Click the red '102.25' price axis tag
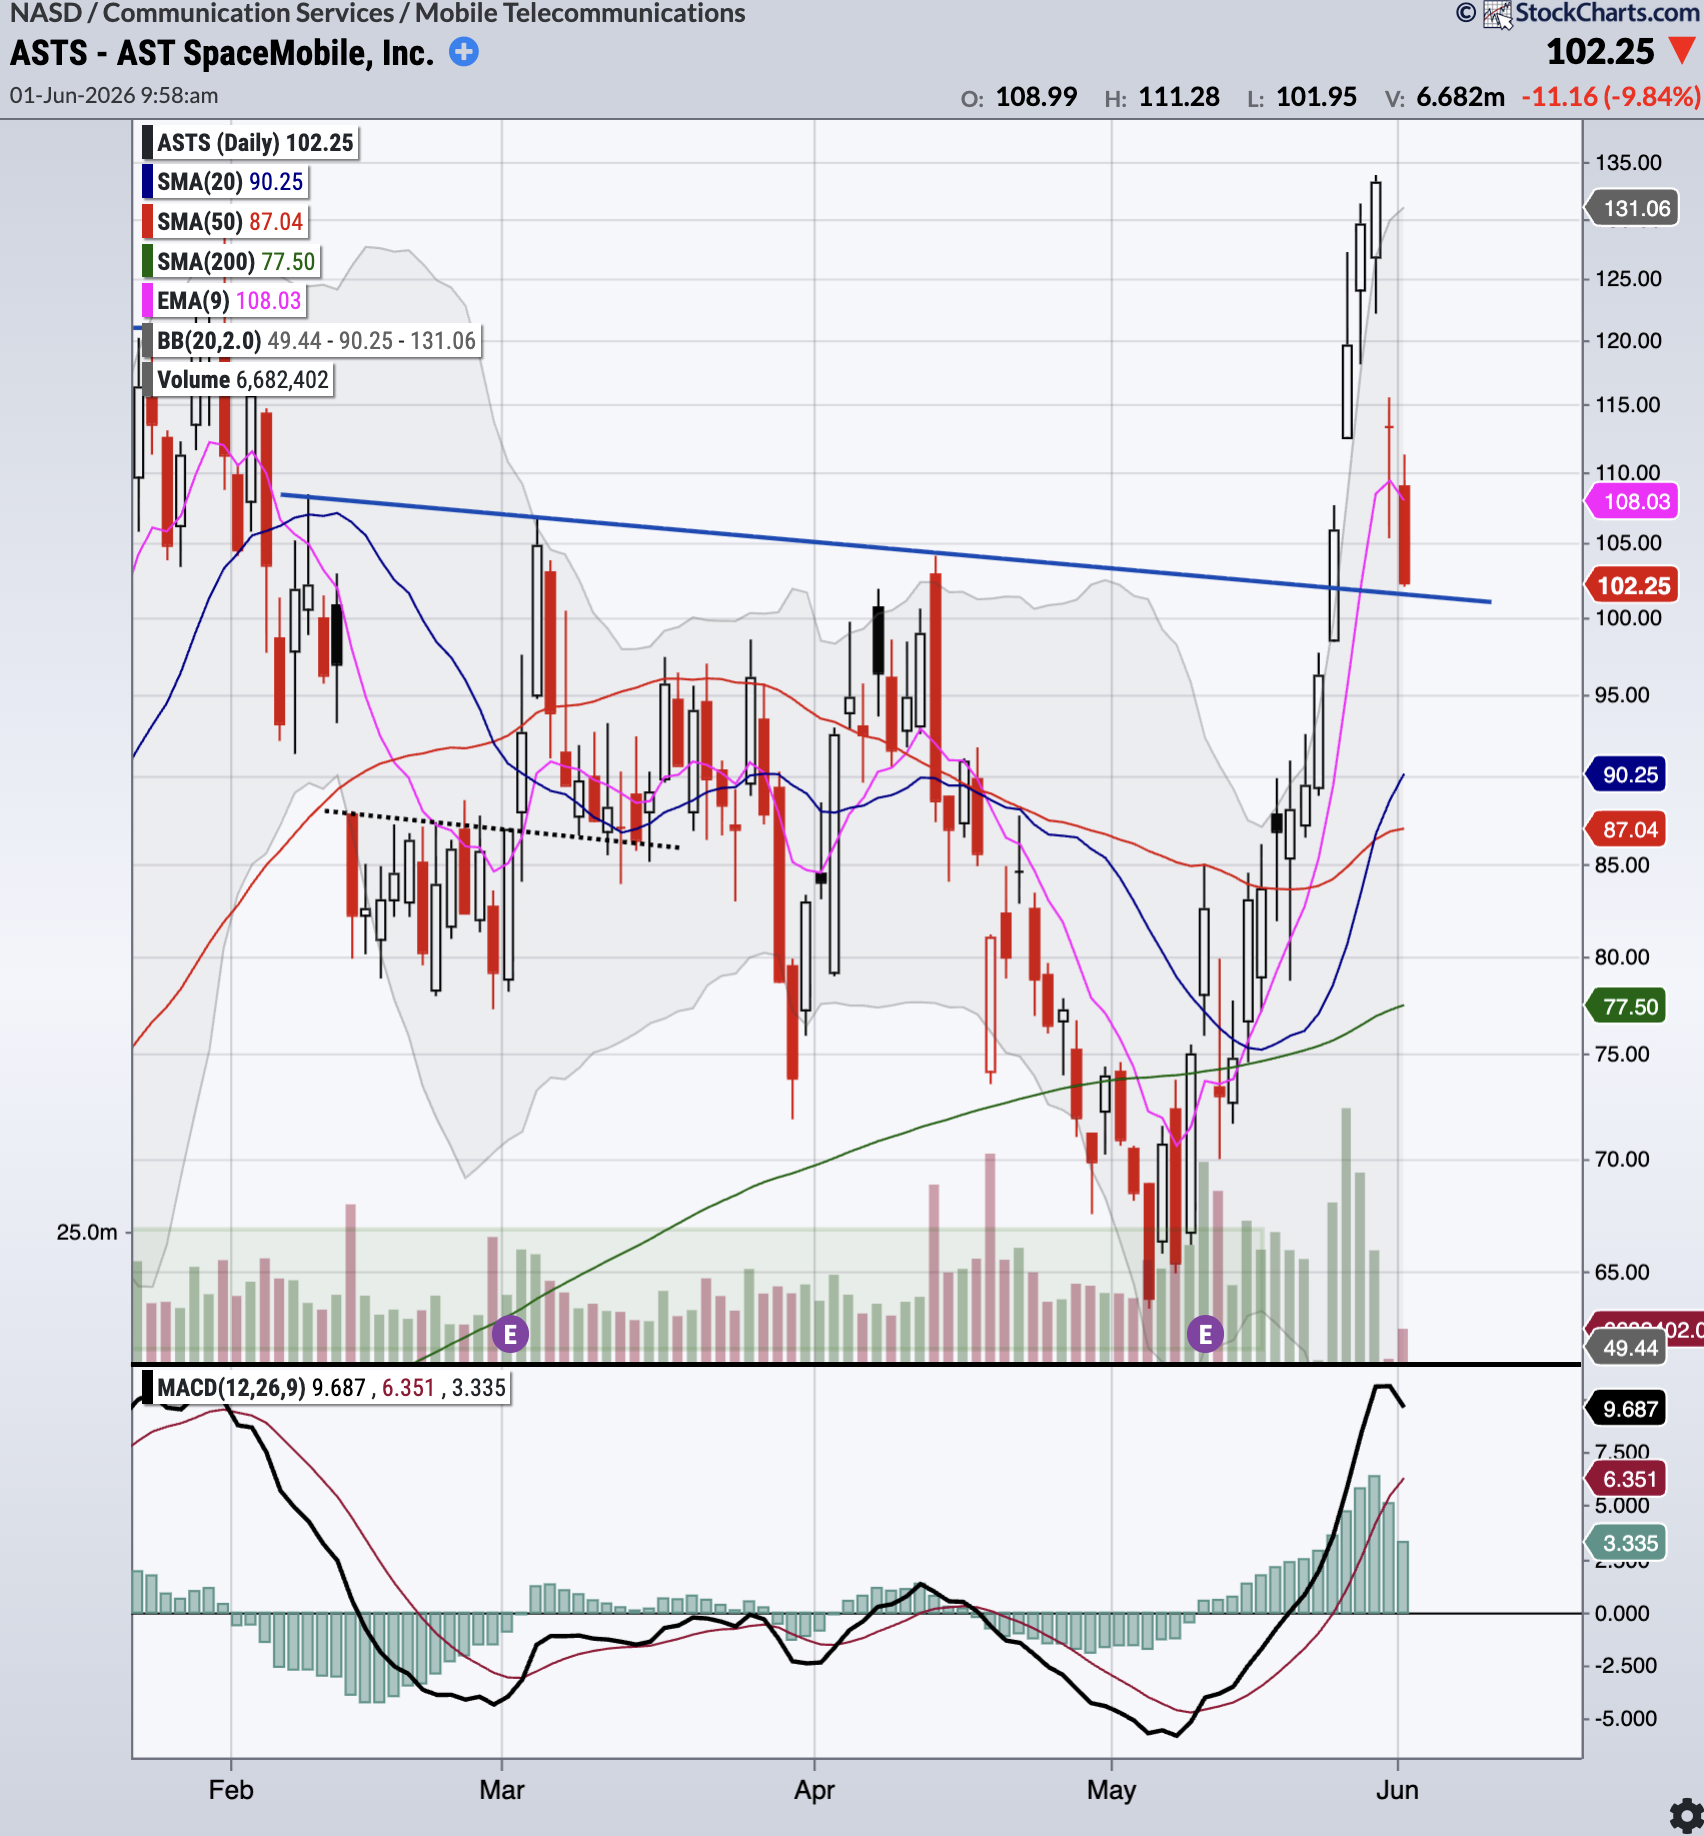Screen dimensions: 1704x1836 click(1633, 585)
